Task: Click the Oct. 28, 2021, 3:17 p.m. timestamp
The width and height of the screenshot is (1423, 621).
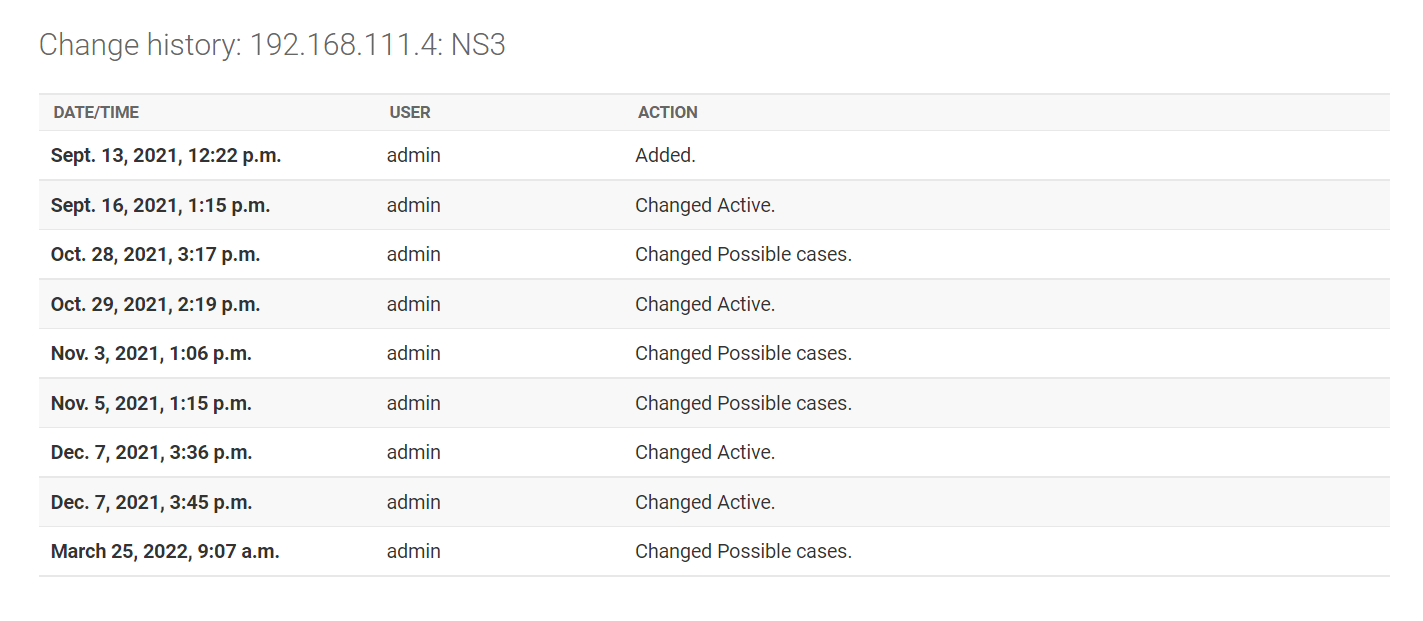Action: coord(155,255)
